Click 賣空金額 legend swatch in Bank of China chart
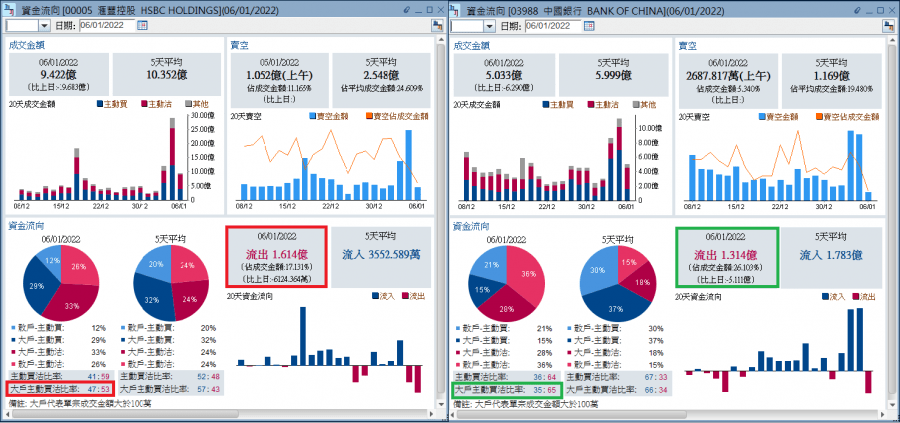The height and width of the screenshot is (423, 900). (x=762, y=117)
